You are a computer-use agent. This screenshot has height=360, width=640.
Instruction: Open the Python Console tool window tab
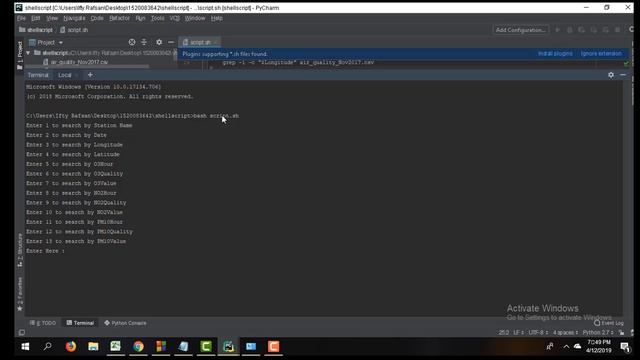125,323
